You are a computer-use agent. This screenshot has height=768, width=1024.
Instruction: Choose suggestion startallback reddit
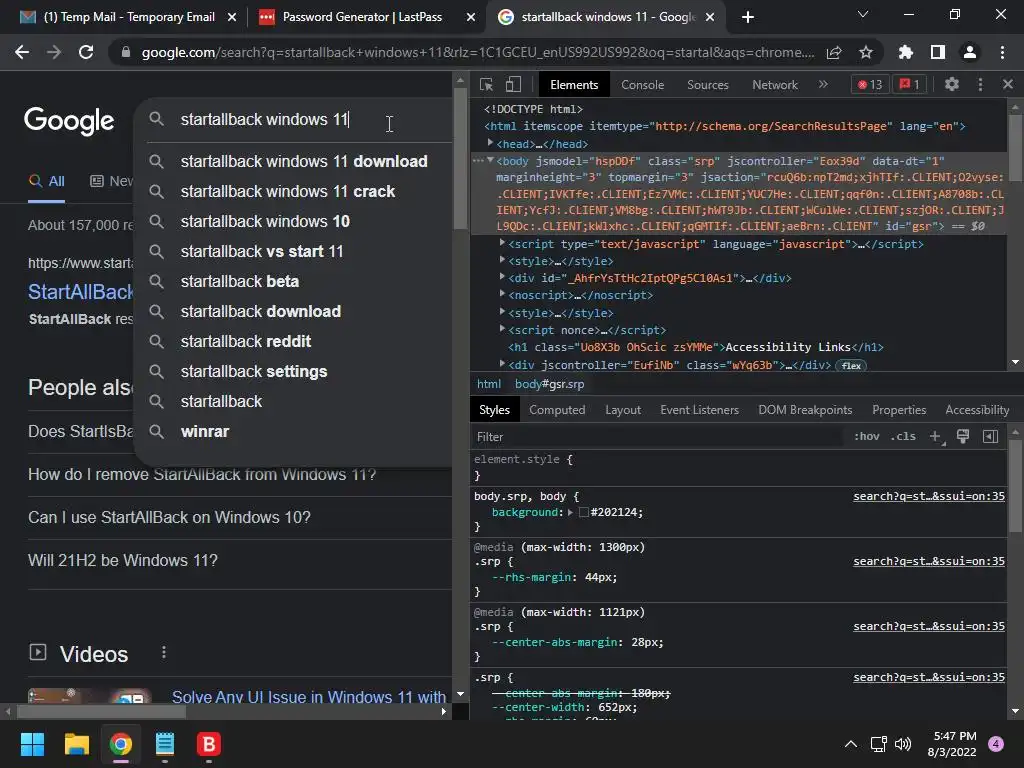click(246, 342)
